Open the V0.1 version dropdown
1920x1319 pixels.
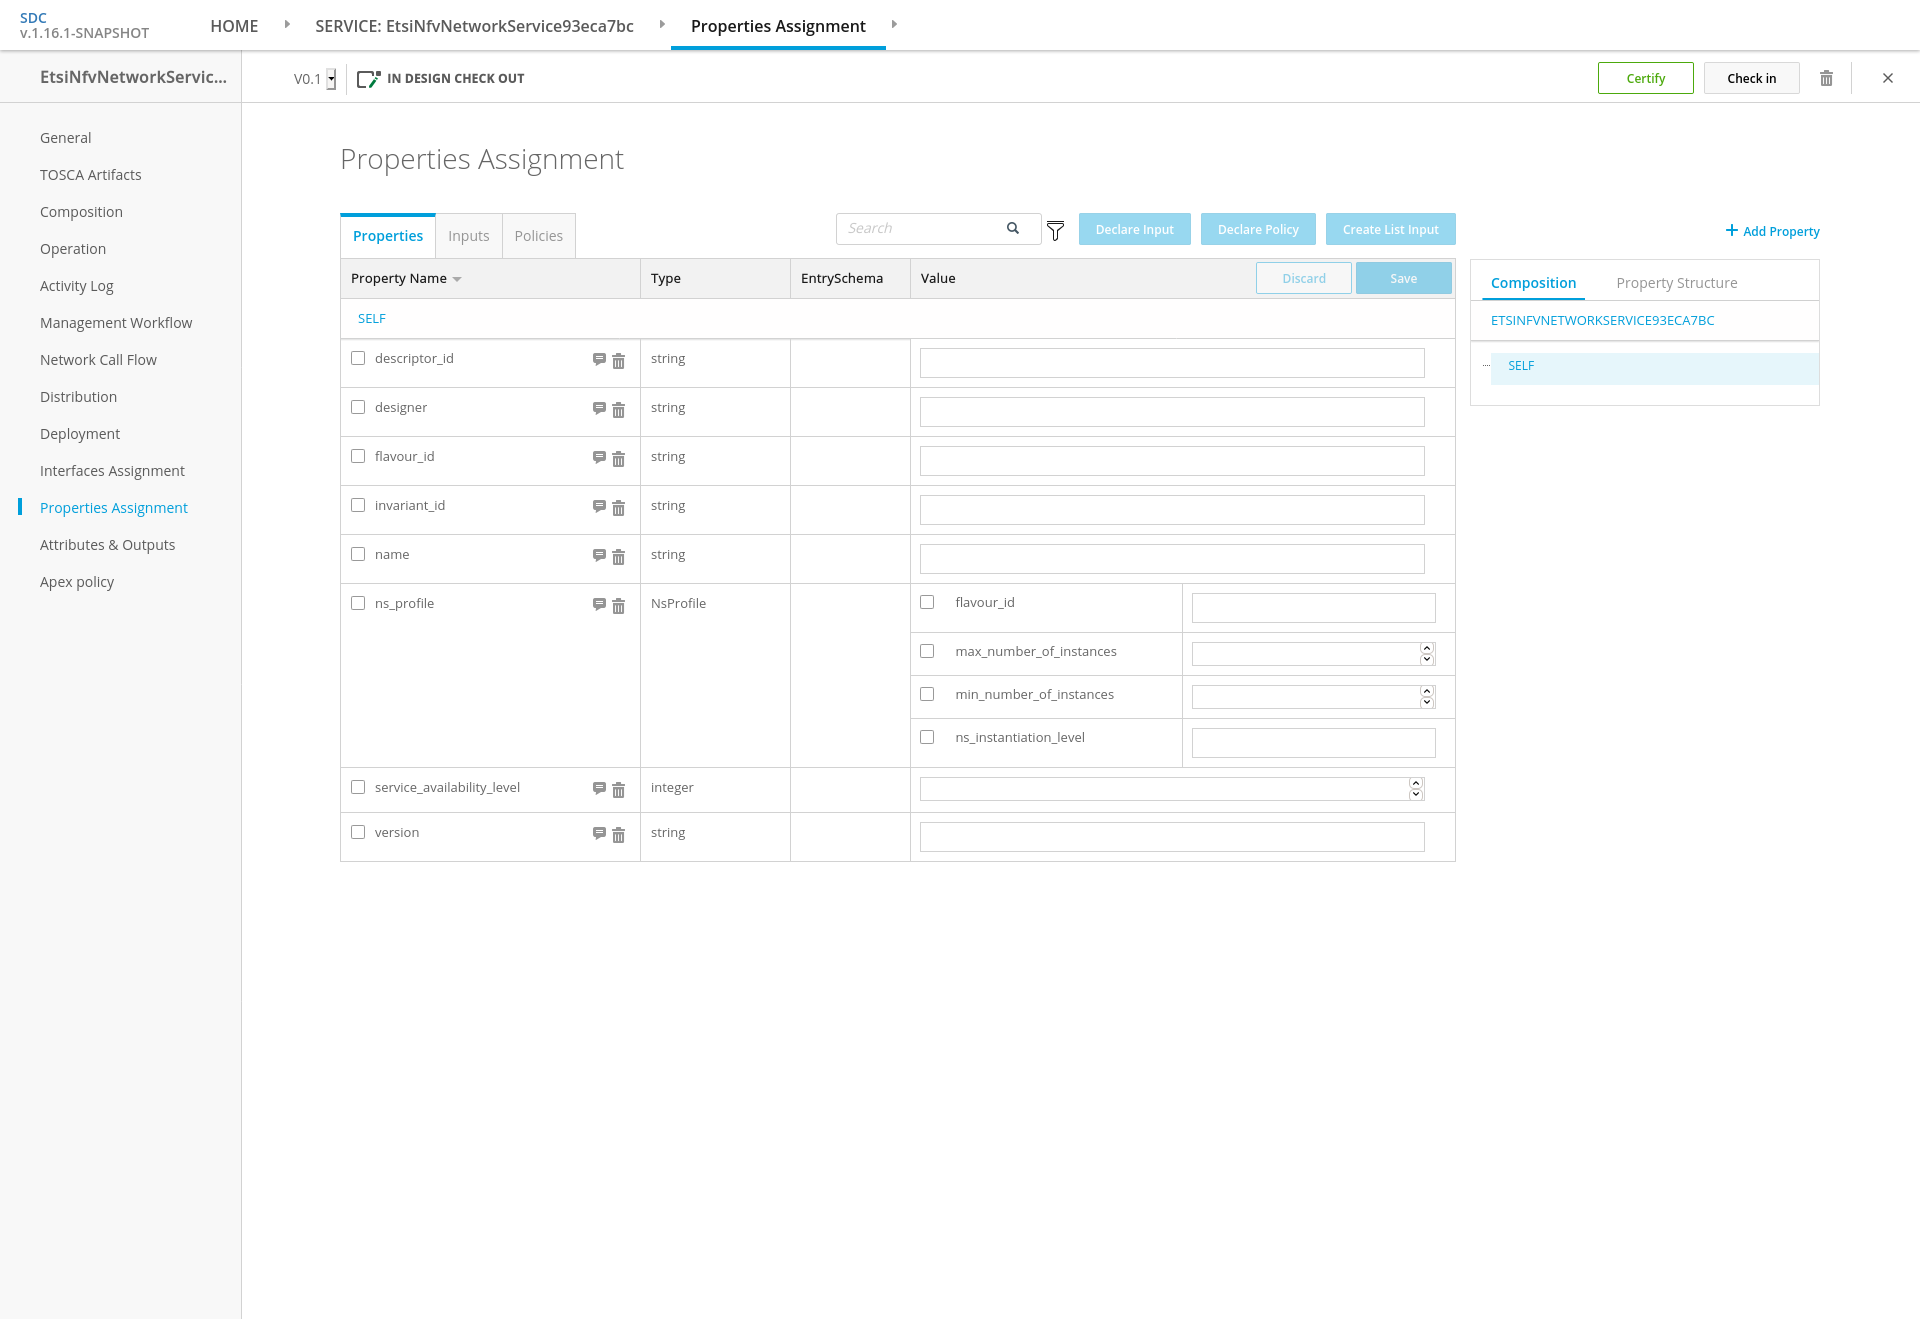331,79
